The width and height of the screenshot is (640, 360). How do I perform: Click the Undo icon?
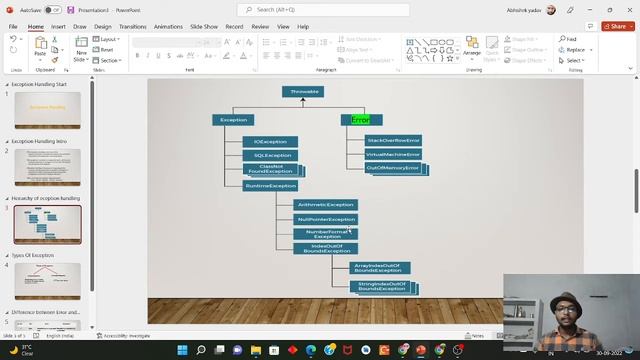click(13, 39)
